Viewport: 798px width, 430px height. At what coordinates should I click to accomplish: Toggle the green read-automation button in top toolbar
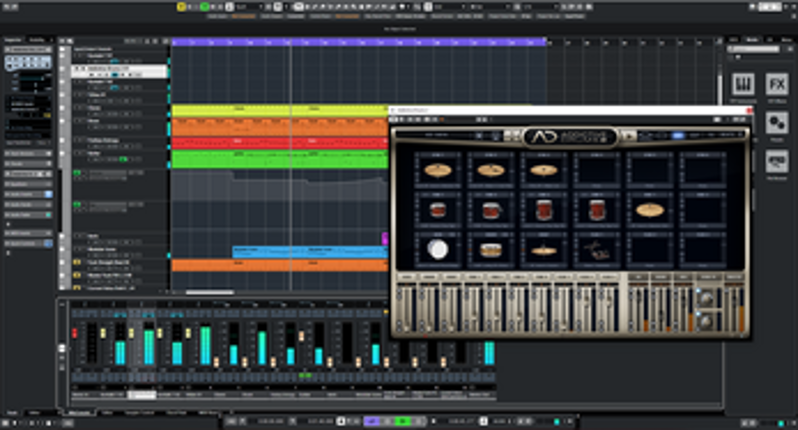[205, 7]
